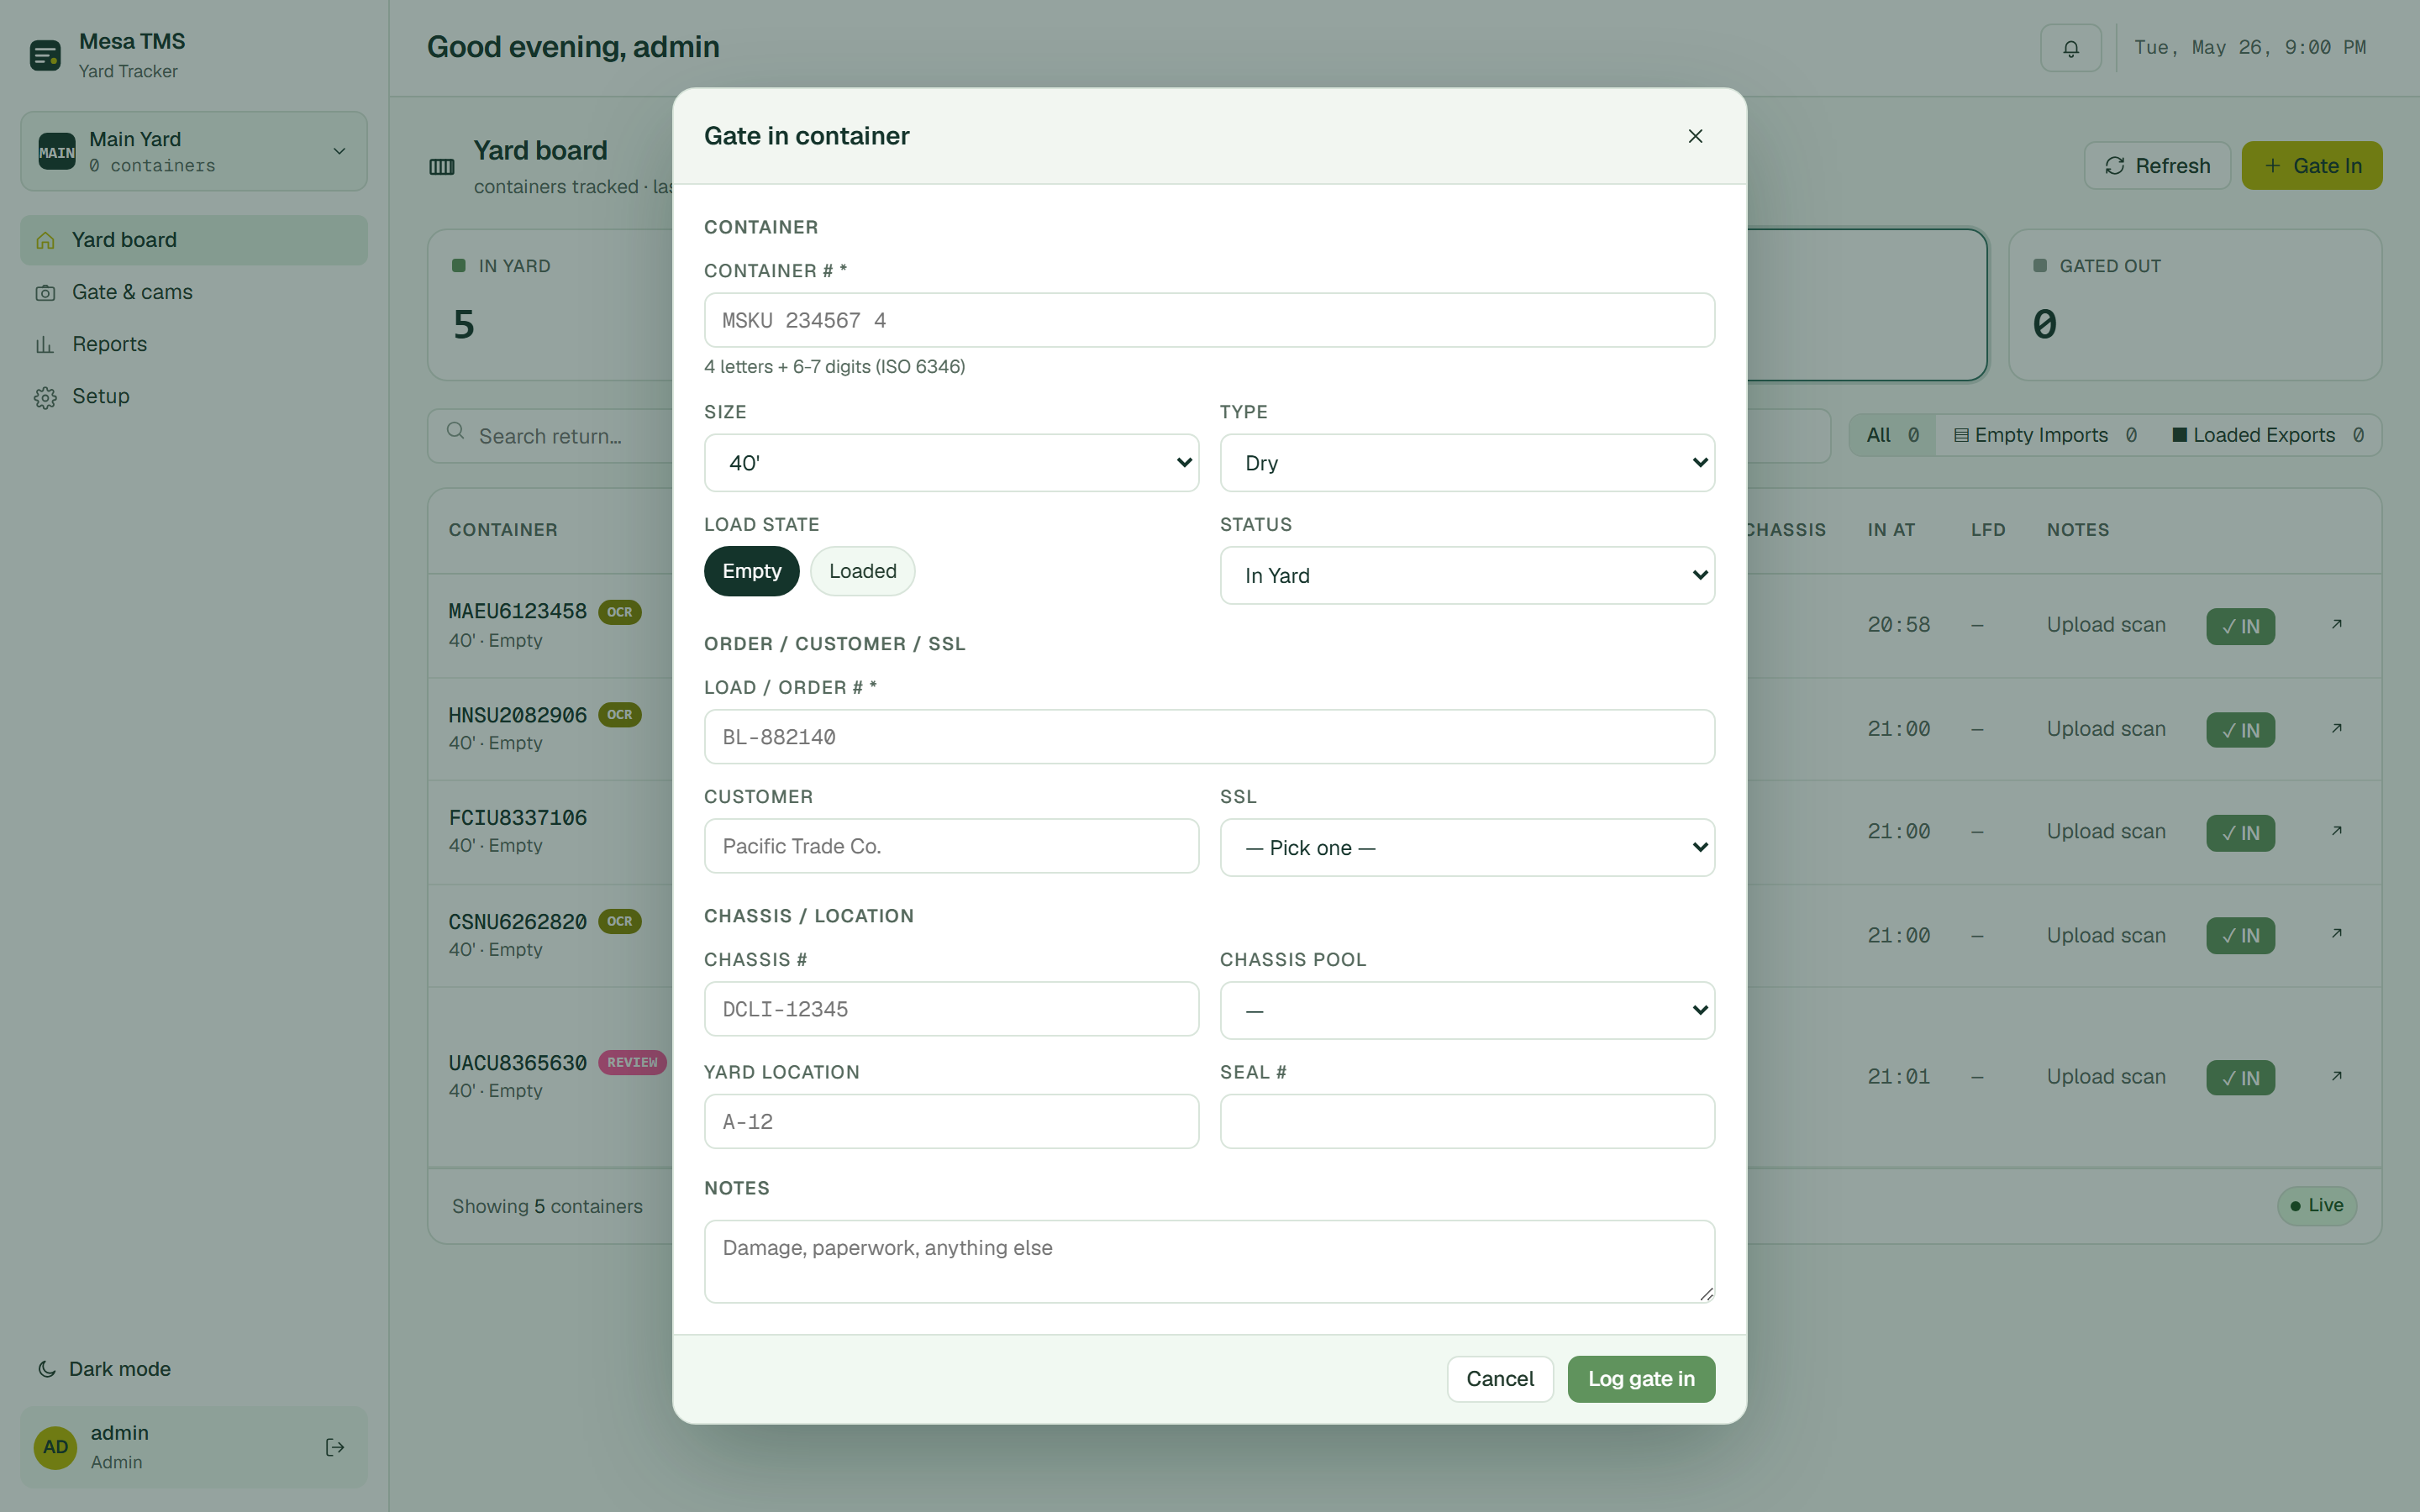2420x1512 pixels.
Task: Click the AD user avatar
Action: (x=56, y=1447)
